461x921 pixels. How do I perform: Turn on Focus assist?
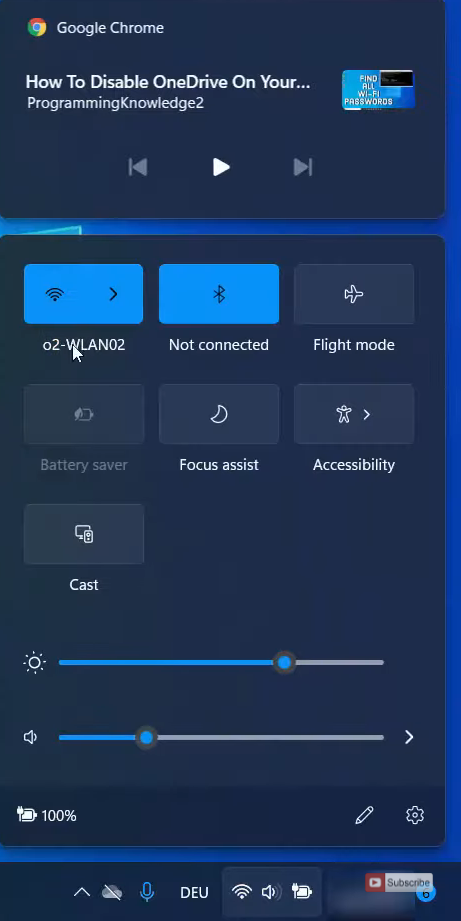(x=219, y=414)
